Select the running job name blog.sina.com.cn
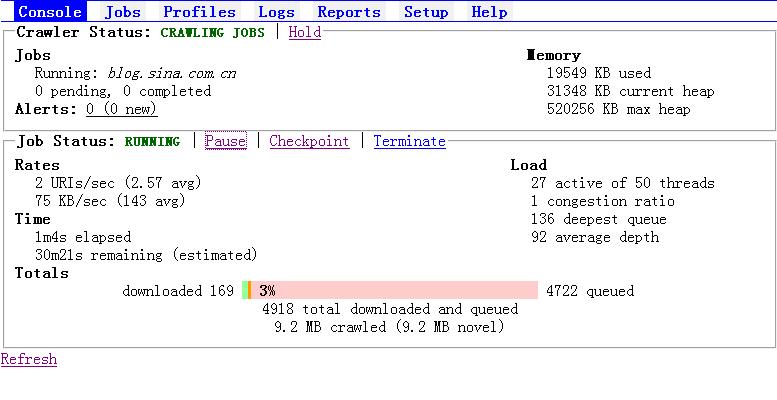Screen dimensions: 777x400 pyautogui.click(x=171, y=73)
